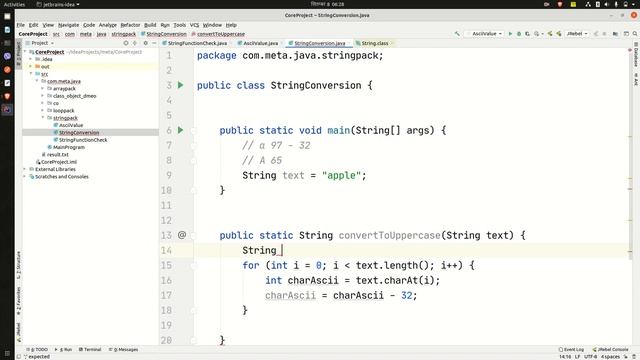Click convertToUppercase breadcrumb in navigation bar
Image resolution: width=640 pixels, height=360 pixels.
click(221, 34)
